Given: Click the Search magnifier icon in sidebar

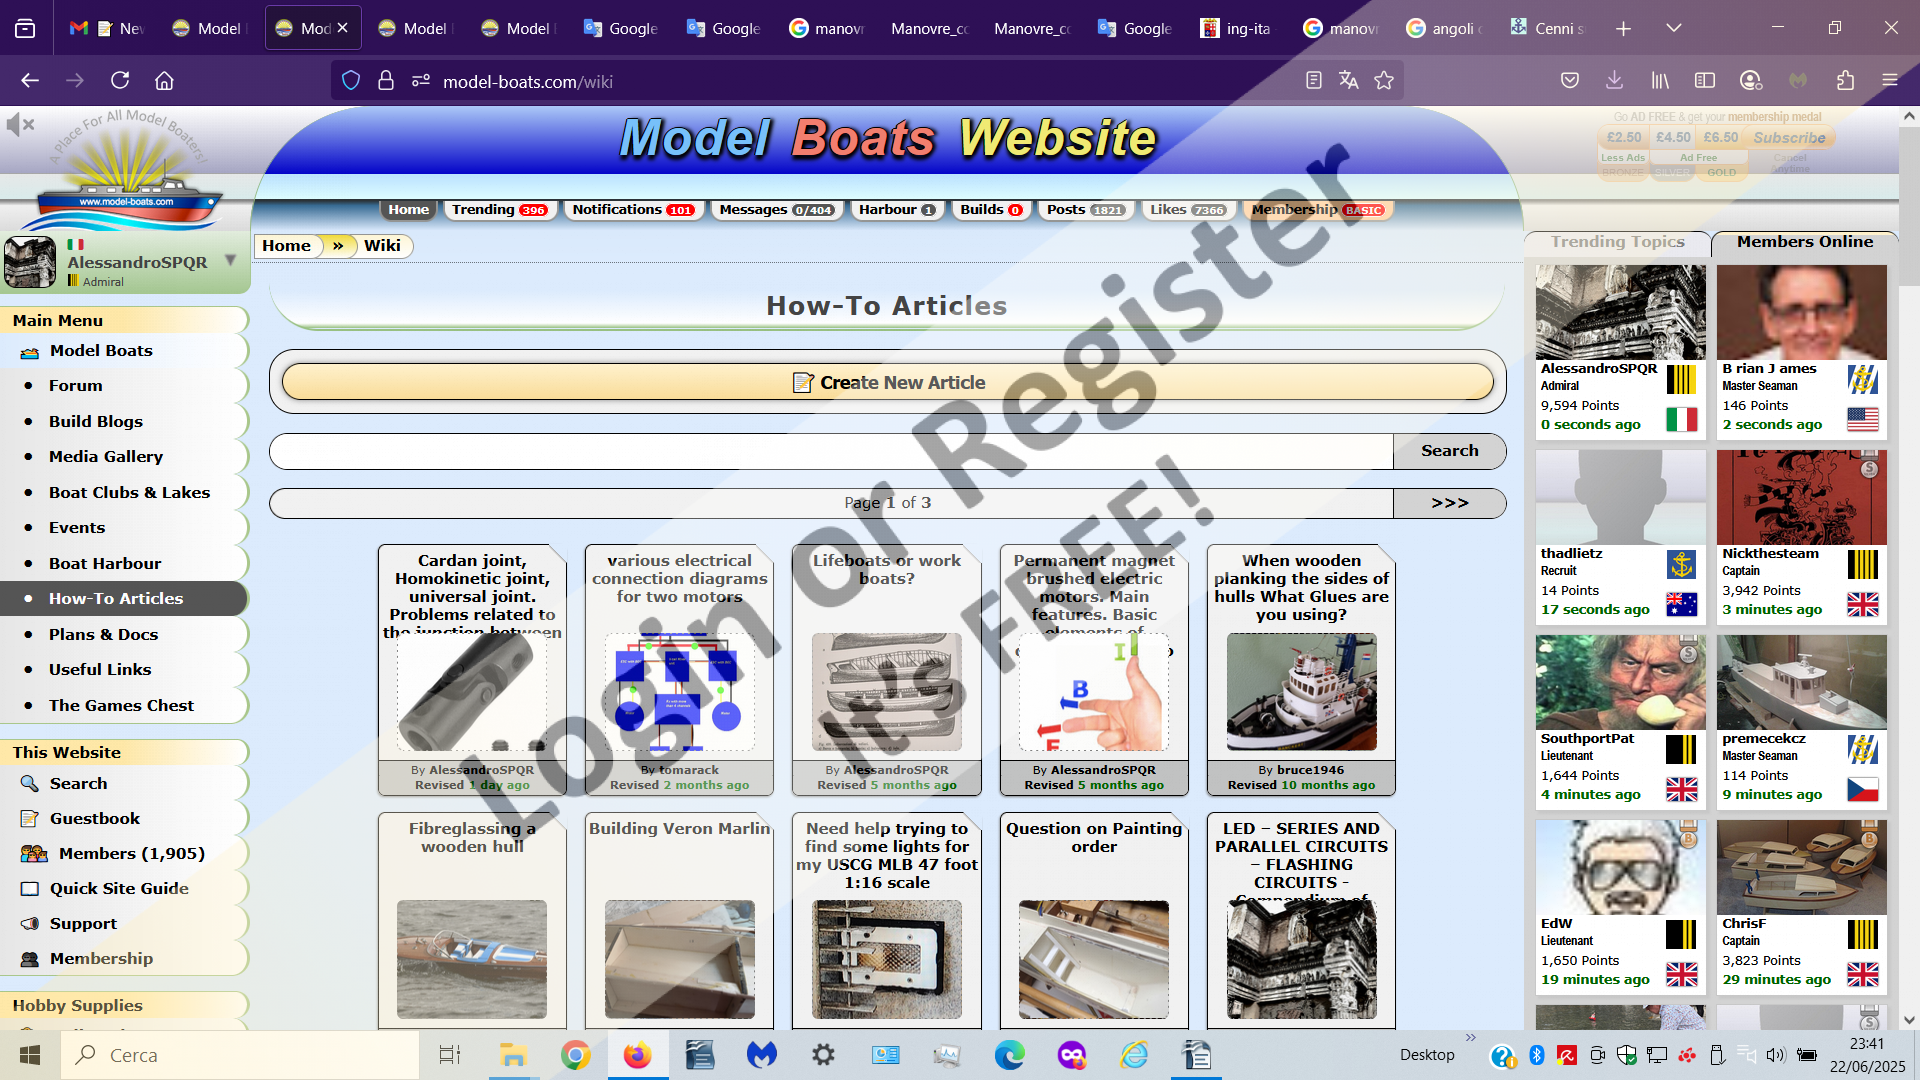Looking at the screenshot, I should pos(30,784).
